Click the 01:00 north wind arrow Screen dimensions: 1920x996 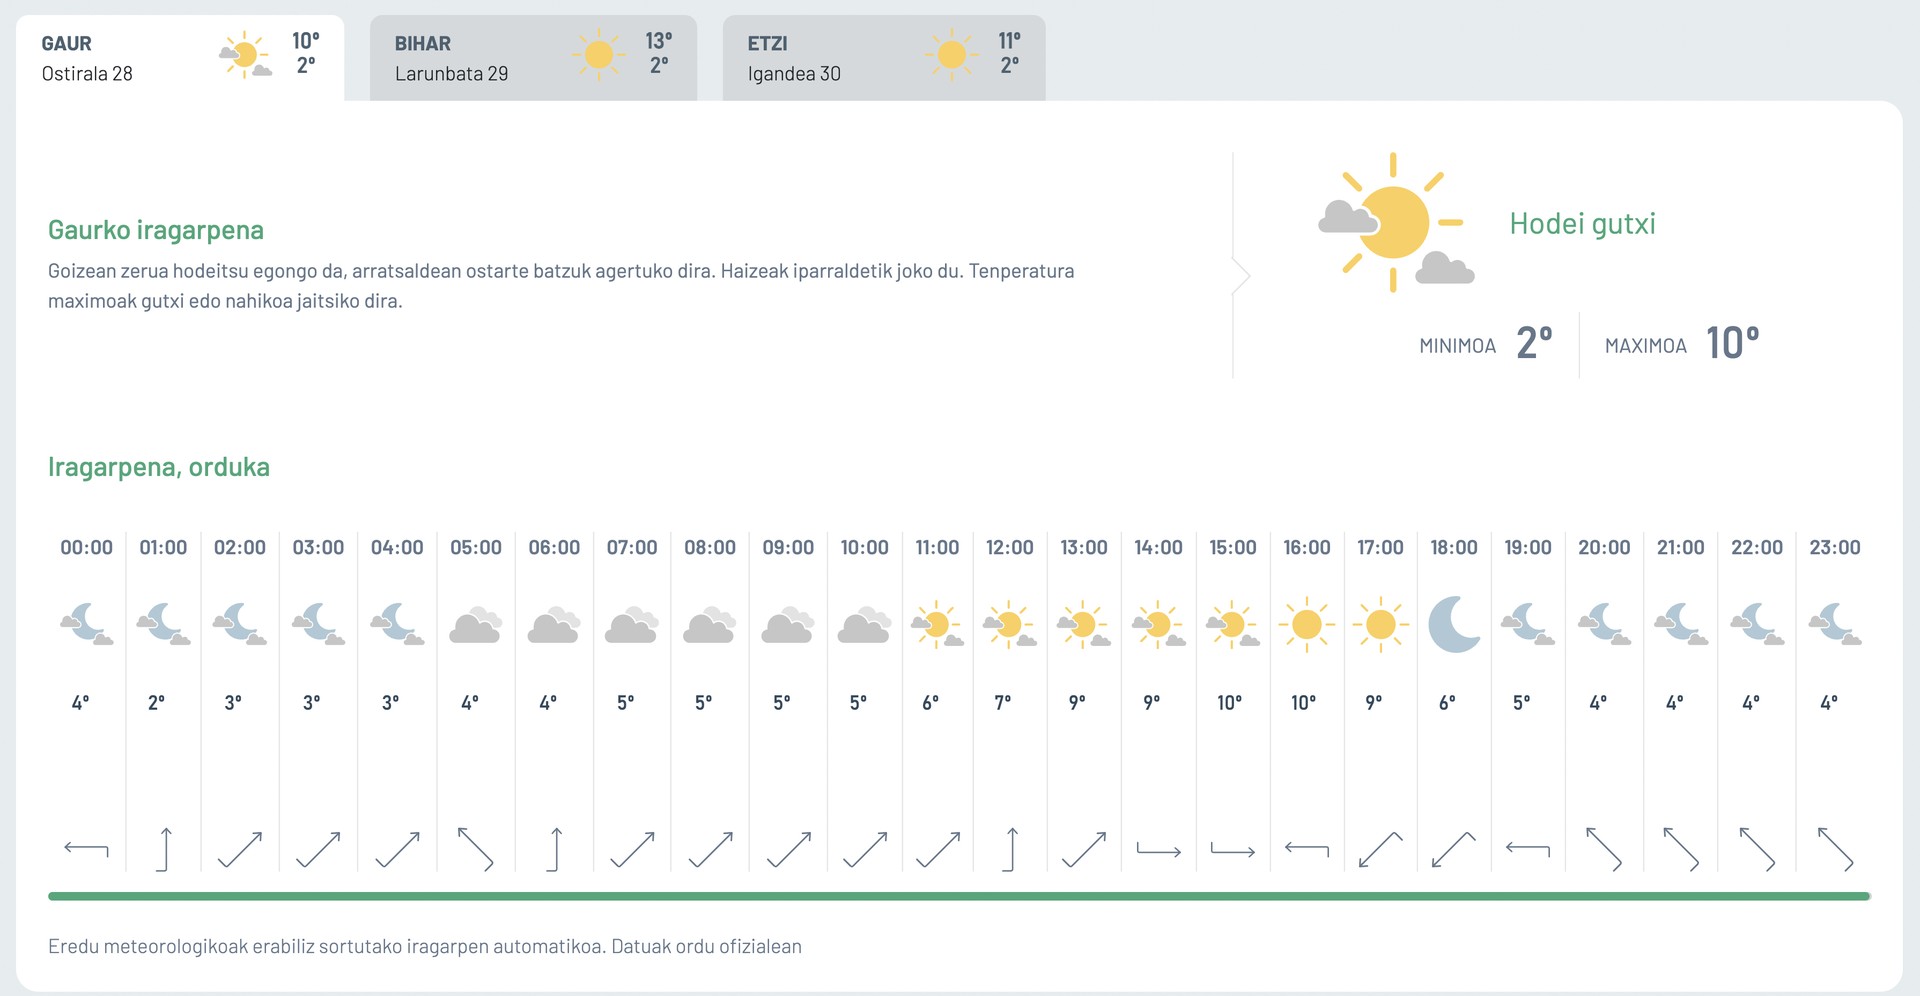(164, 849)
